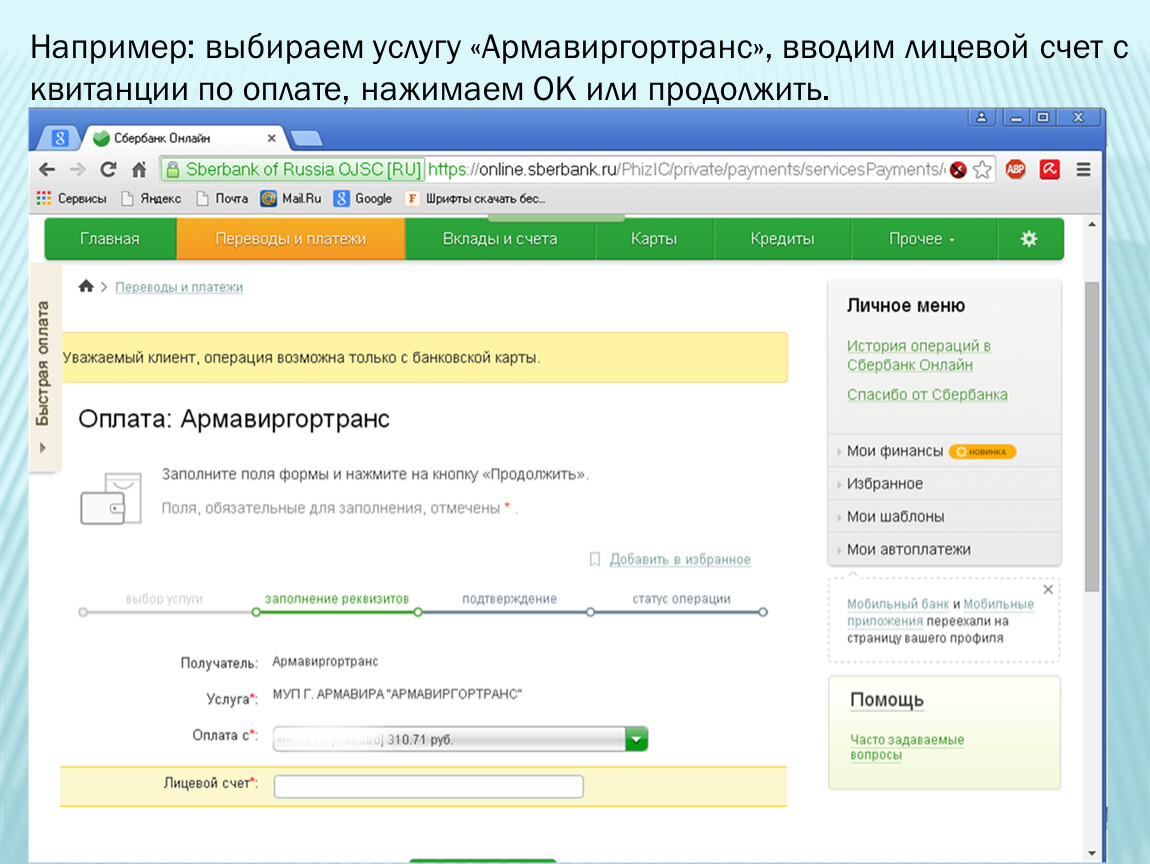Expand the Быстрая оплата side panel
This screenshot has height=864, width=1150.
point(43,367)
